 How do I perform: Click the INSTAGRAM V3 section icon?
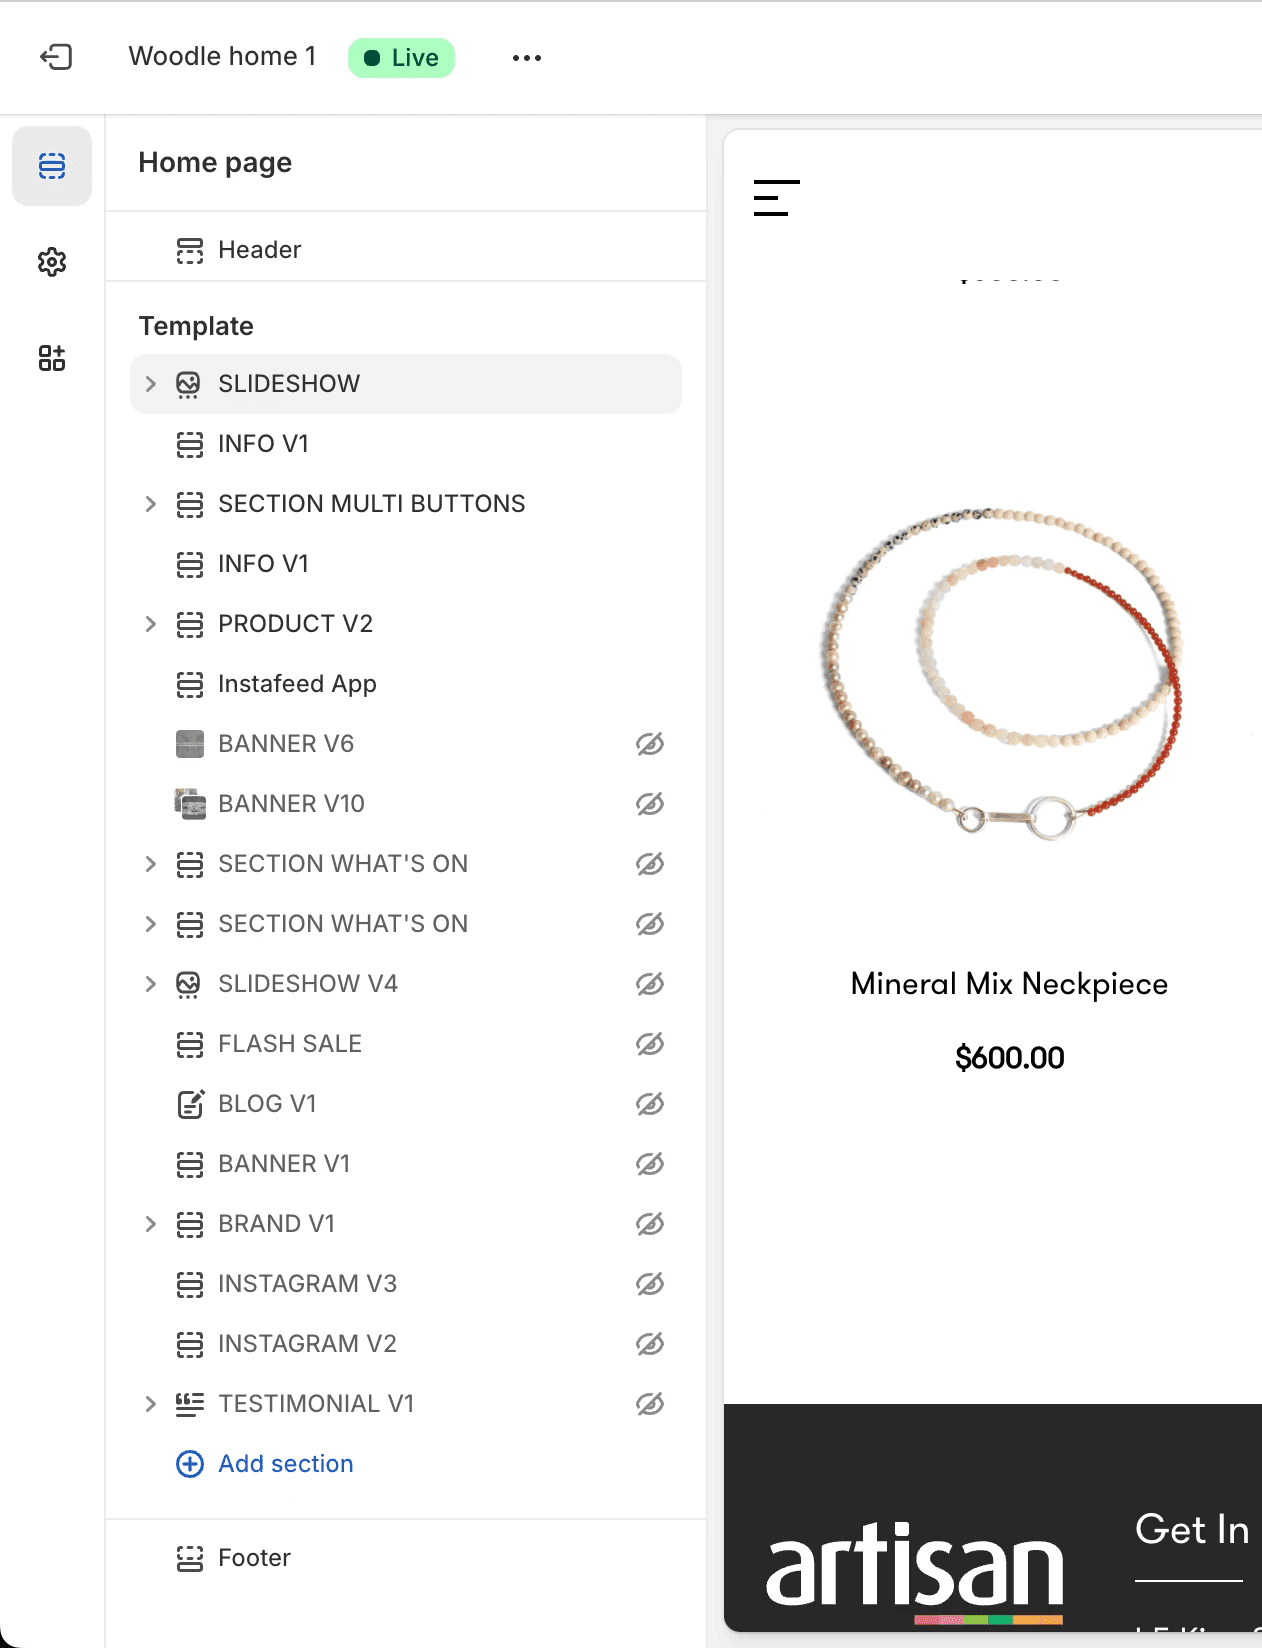(x=190, y=1284)
